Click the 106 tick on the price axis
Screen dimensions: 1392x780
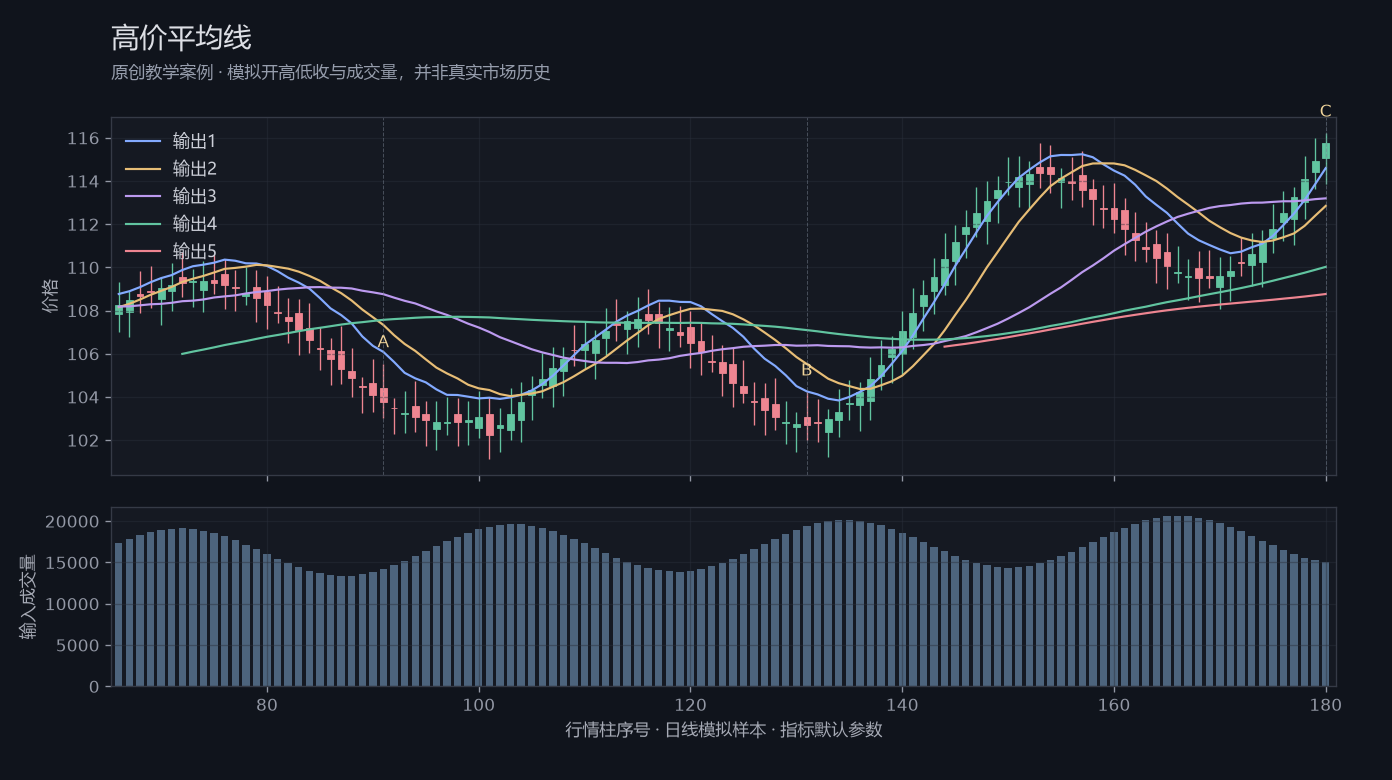84,355
